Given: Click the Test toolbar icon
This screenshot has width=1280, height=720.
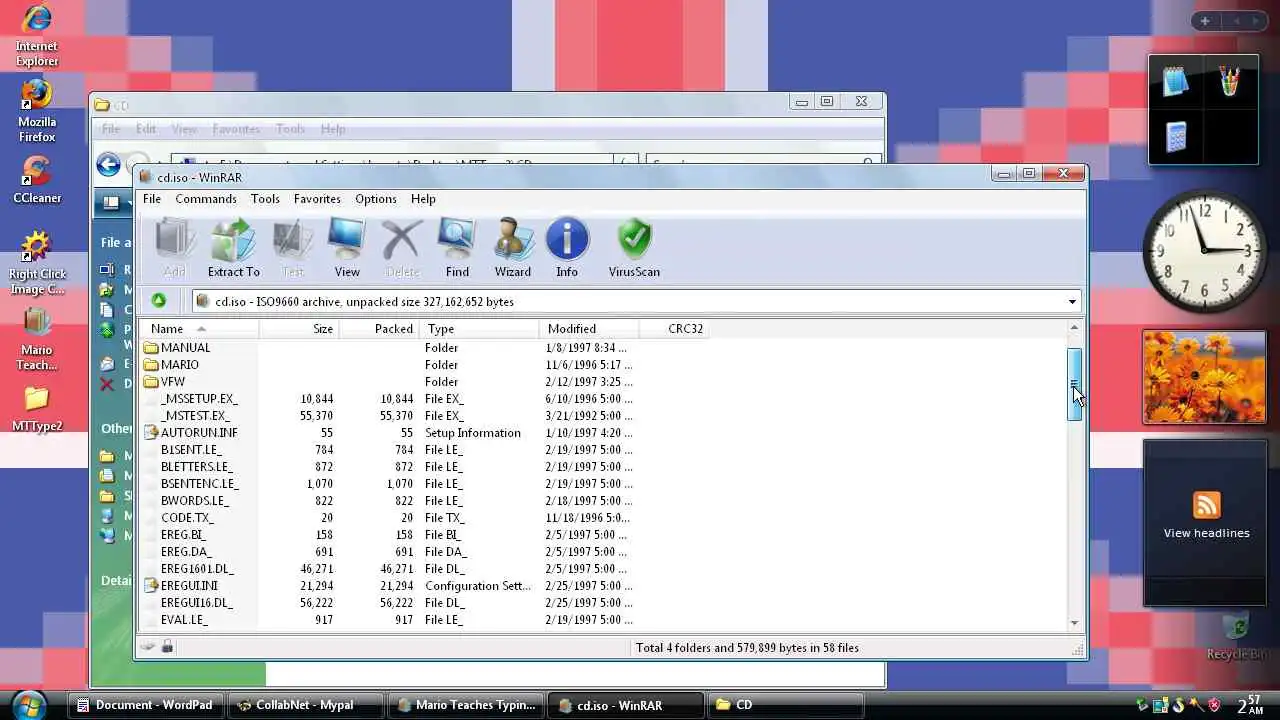Looking at the screenshot, I should pyautogui.click(x=293, y=248).
